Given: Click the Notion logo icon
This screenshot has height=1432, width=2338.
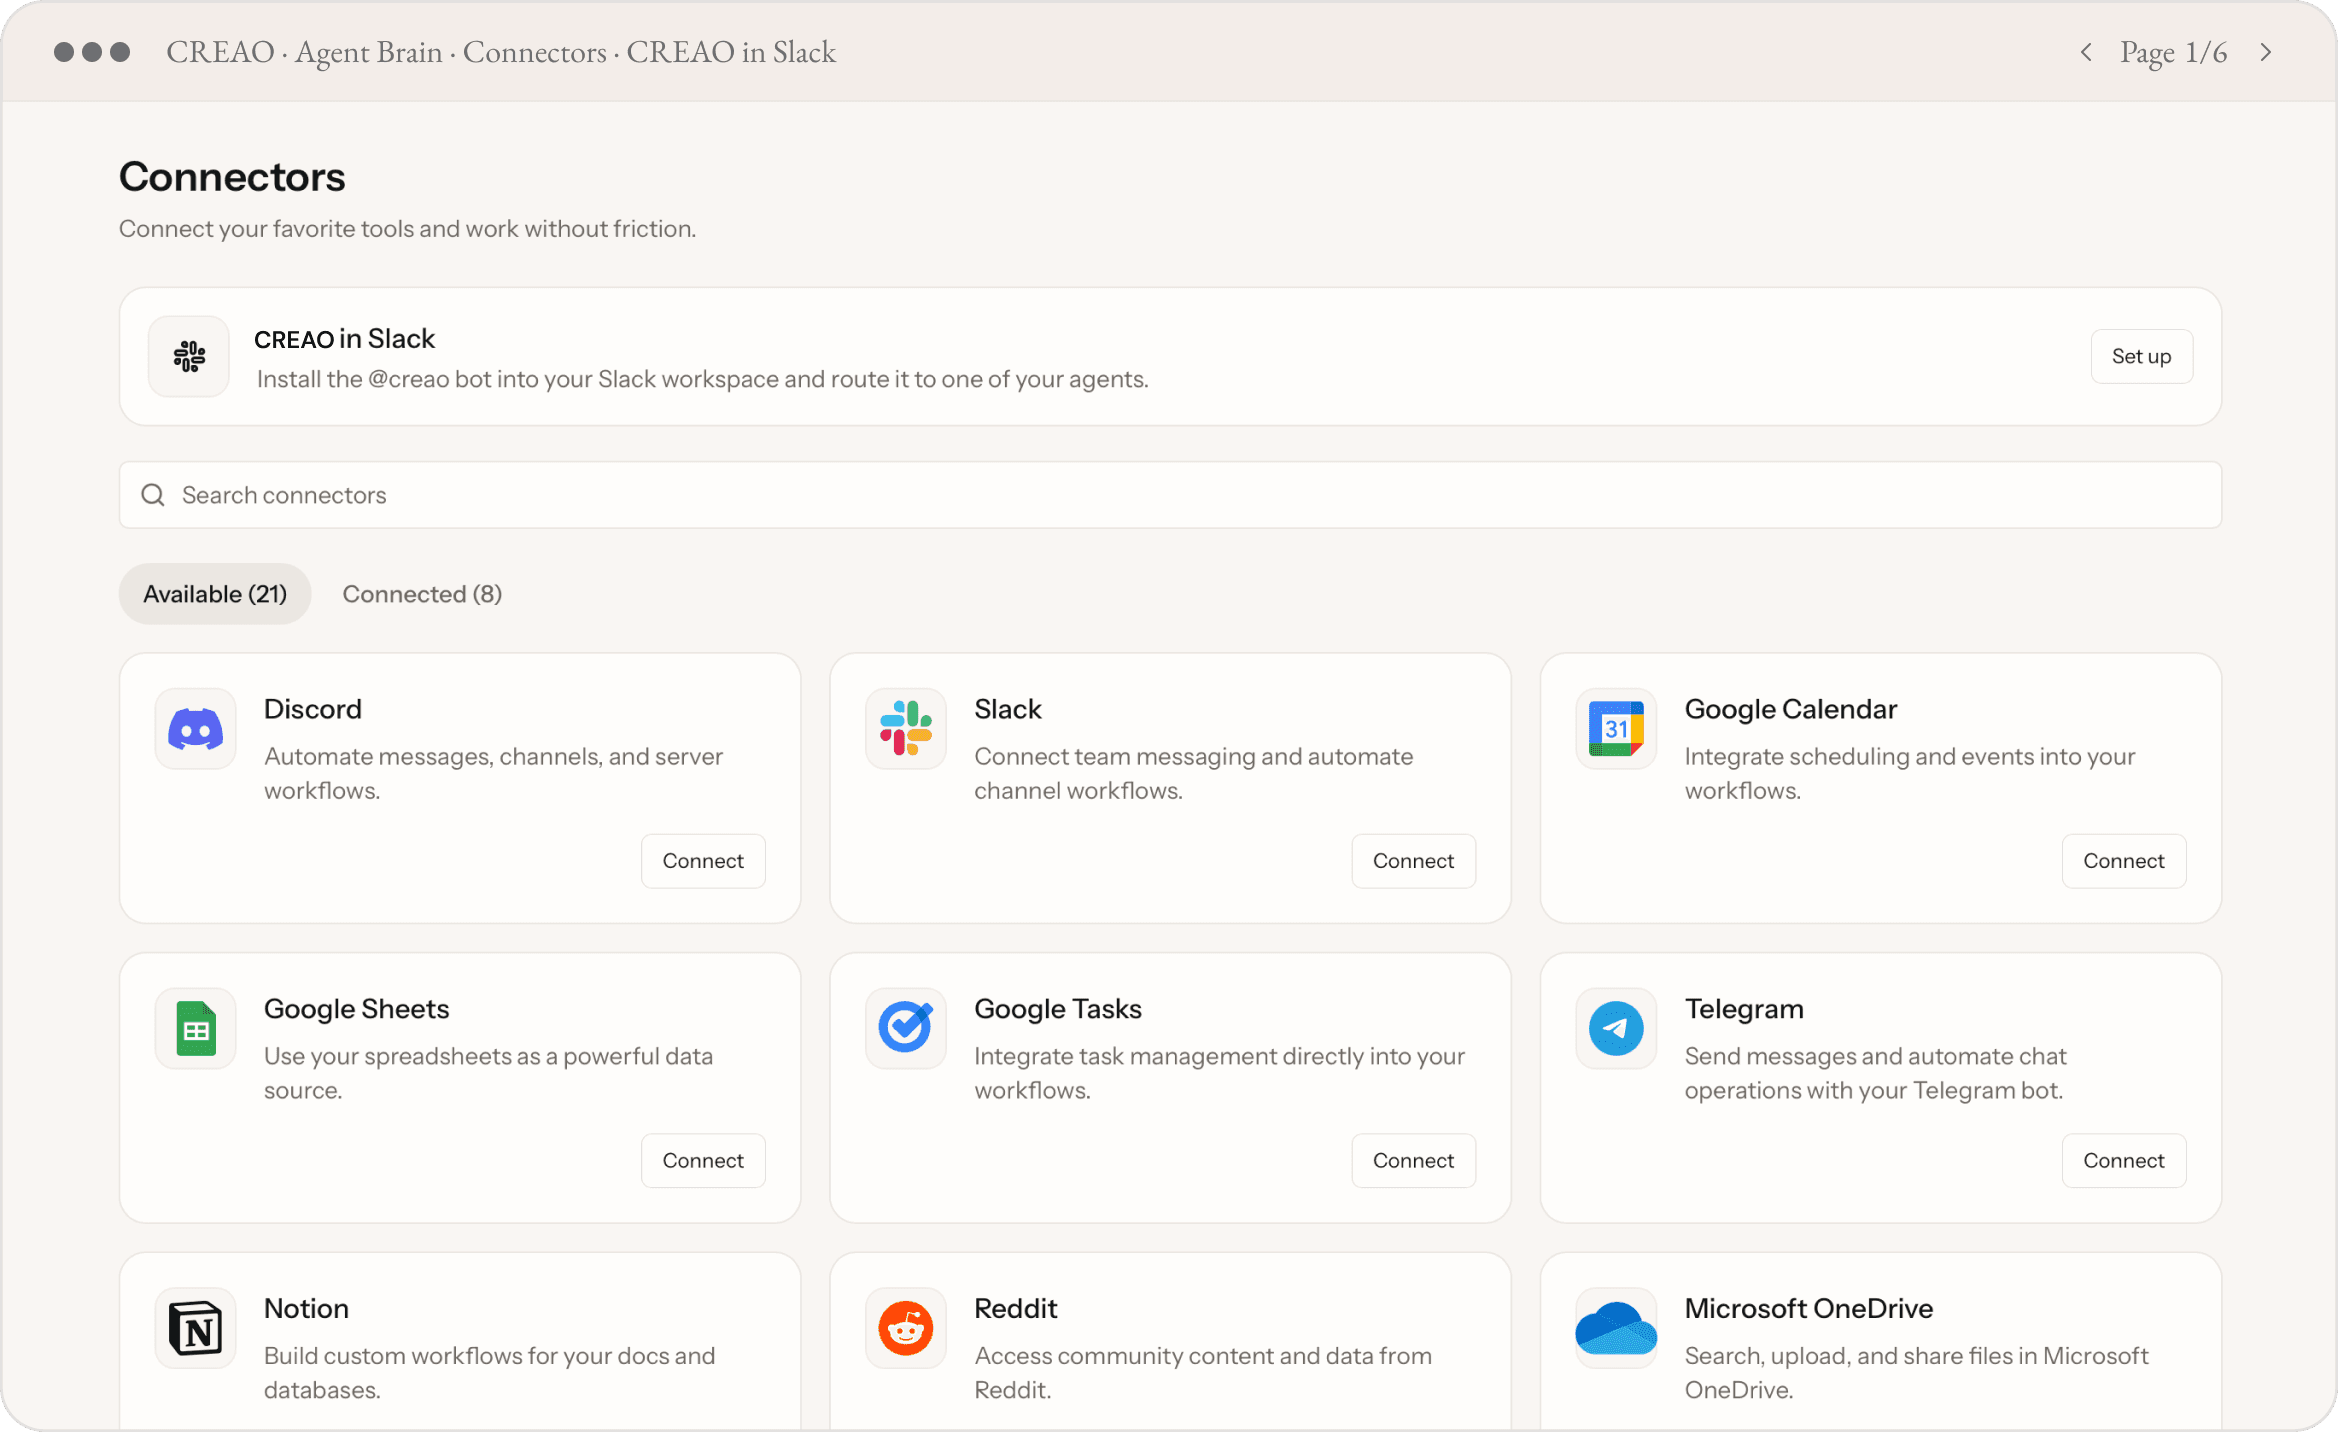Looking at the screenshot, I should click(x=195, y=1329).
